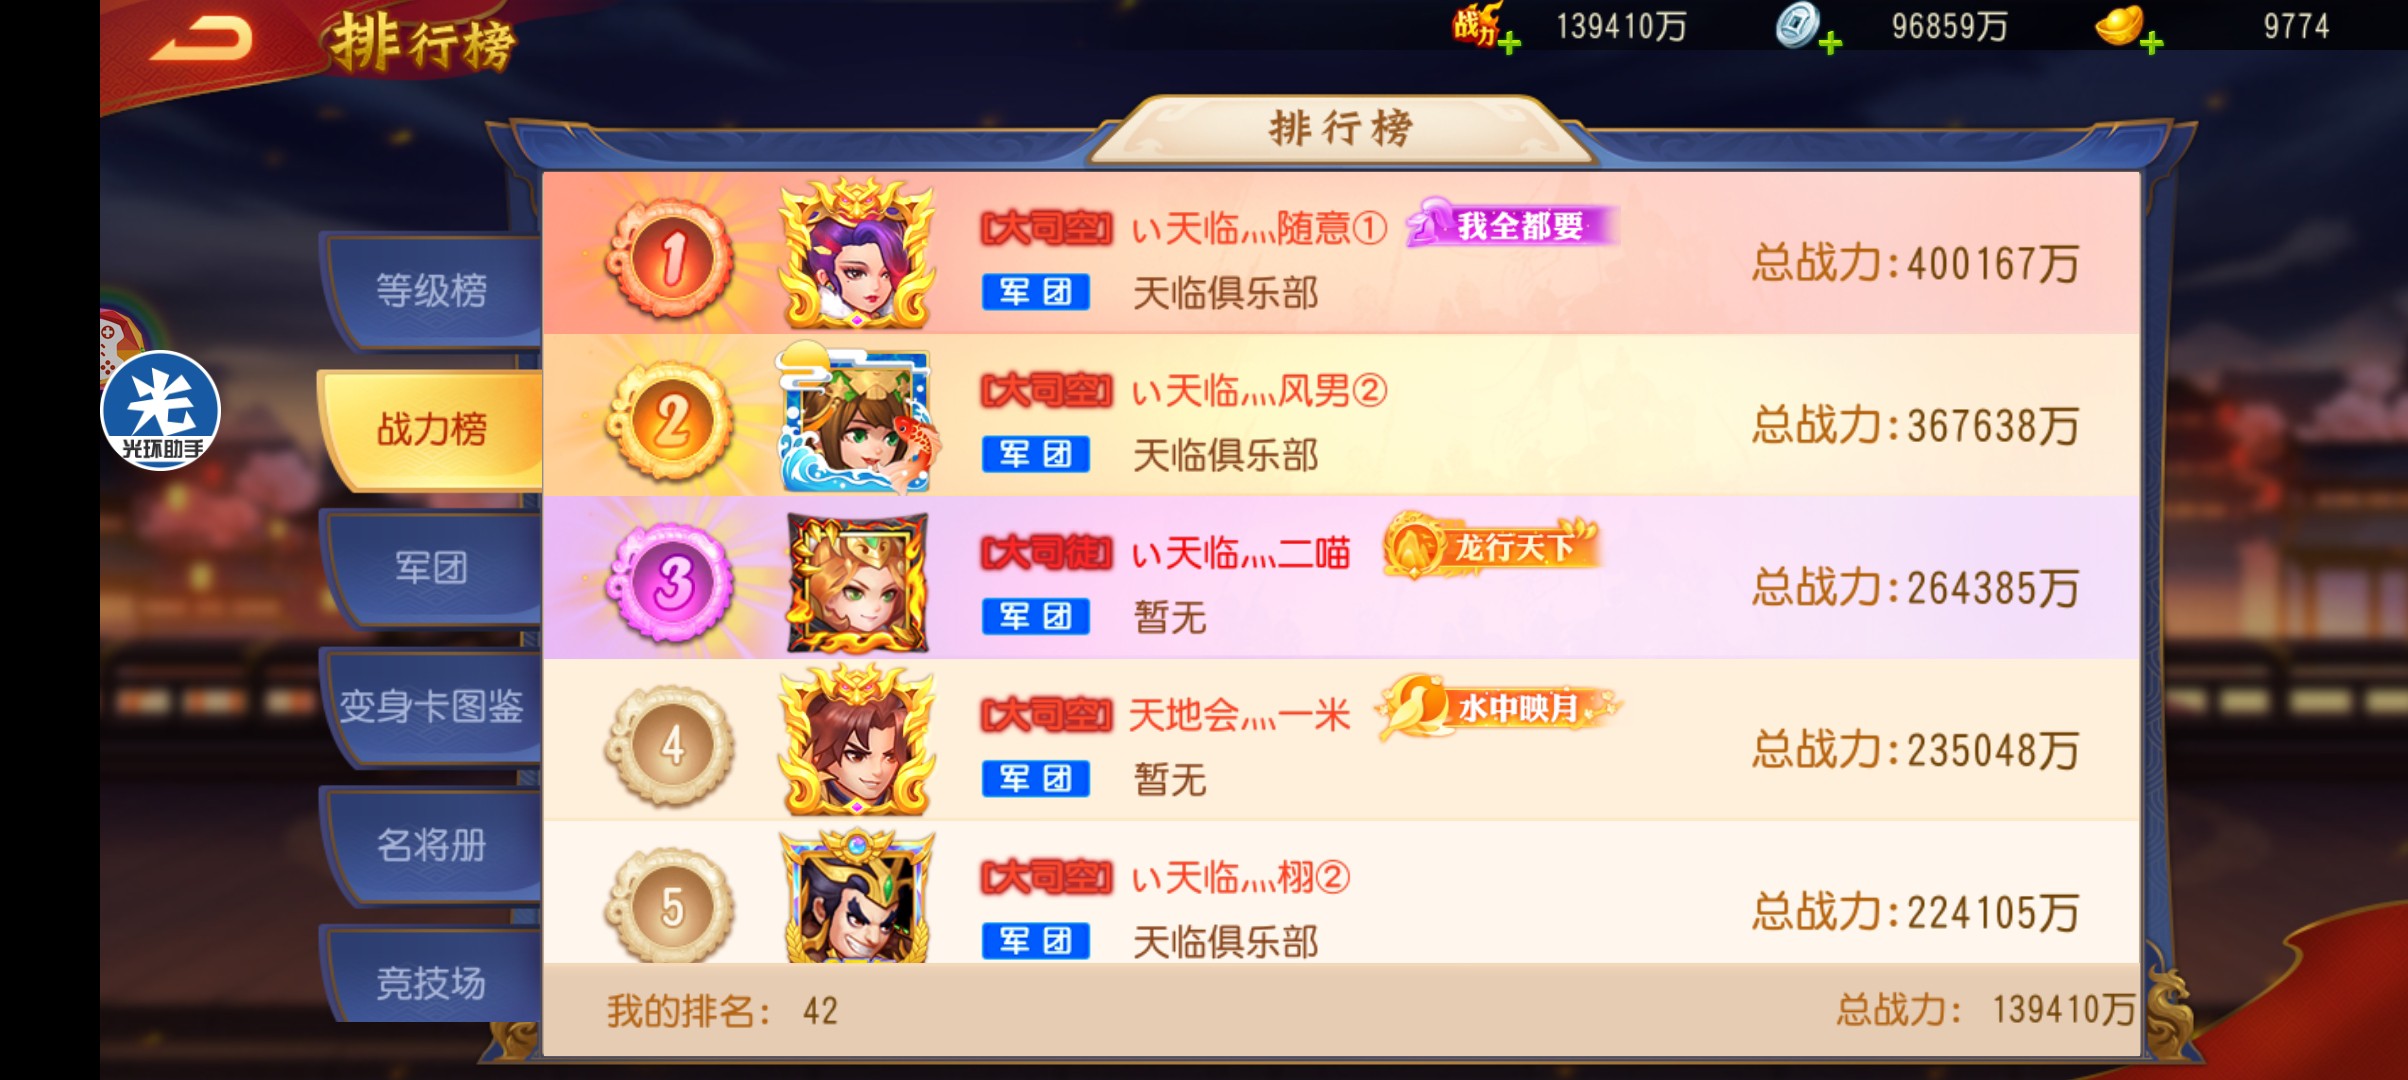View rank 5 player's helmeted warrior avatar
This screenshot has height=1080, width=2408.
point(857,898)
